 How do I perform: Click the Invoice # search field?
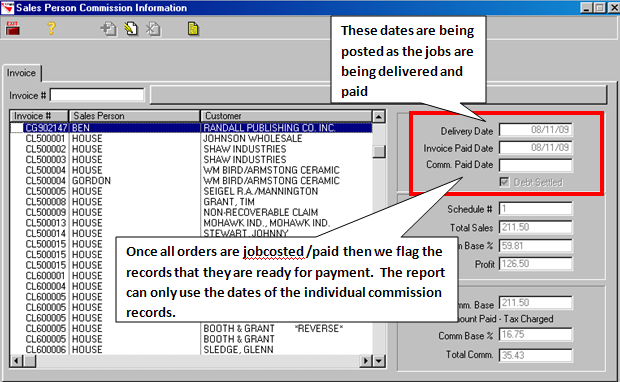coord(97,95)
